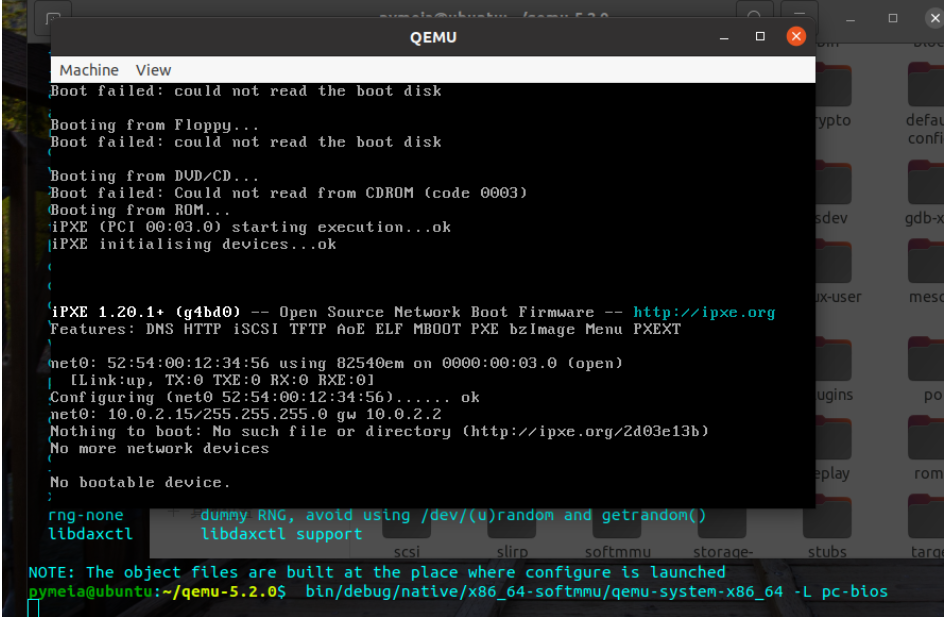Select the "slirp" folder label in Files
This screenshot has width=945, height=617.
pos(512,552)
